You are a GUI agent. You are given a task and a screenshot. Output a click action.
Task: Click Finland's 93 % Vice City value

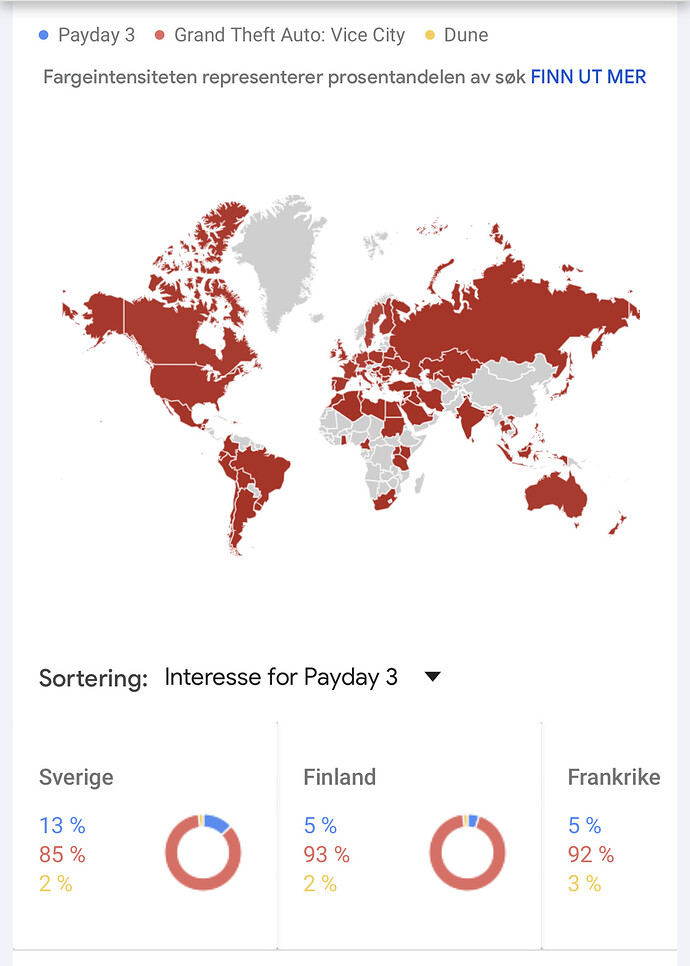[327, 854]
